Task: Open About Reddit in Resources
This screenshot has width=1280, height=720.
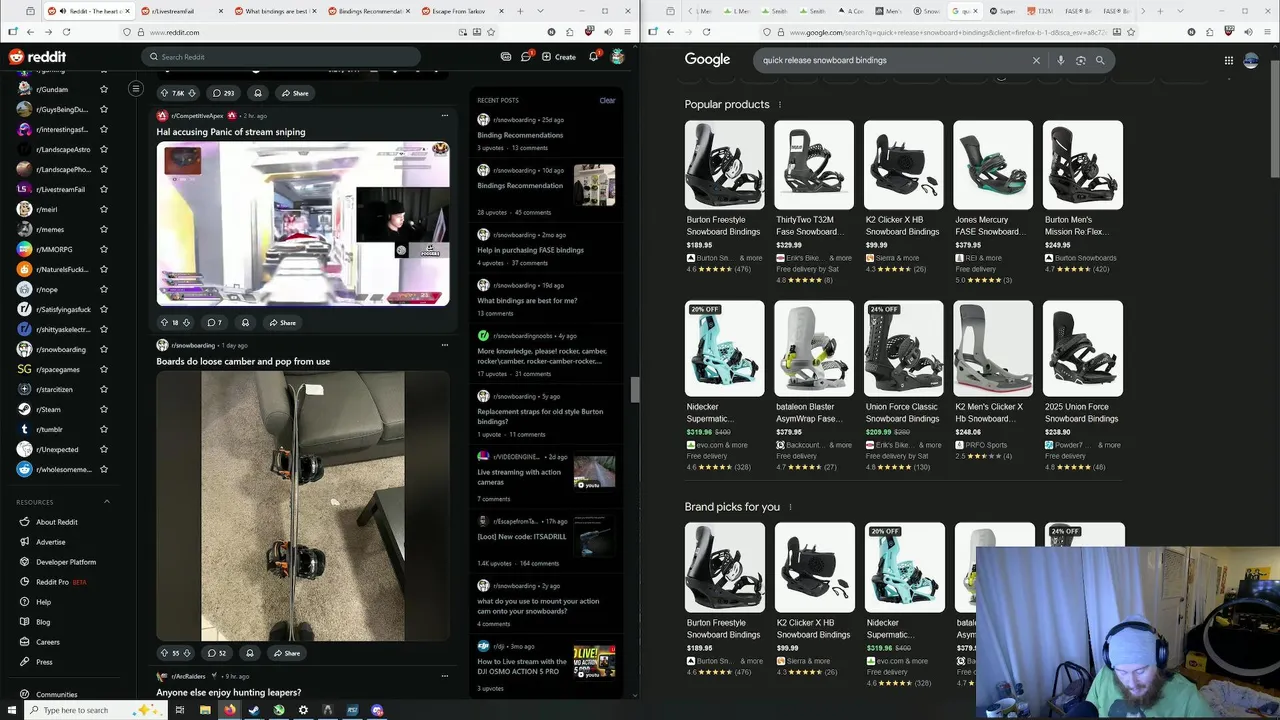Action: tap(57, 522)
